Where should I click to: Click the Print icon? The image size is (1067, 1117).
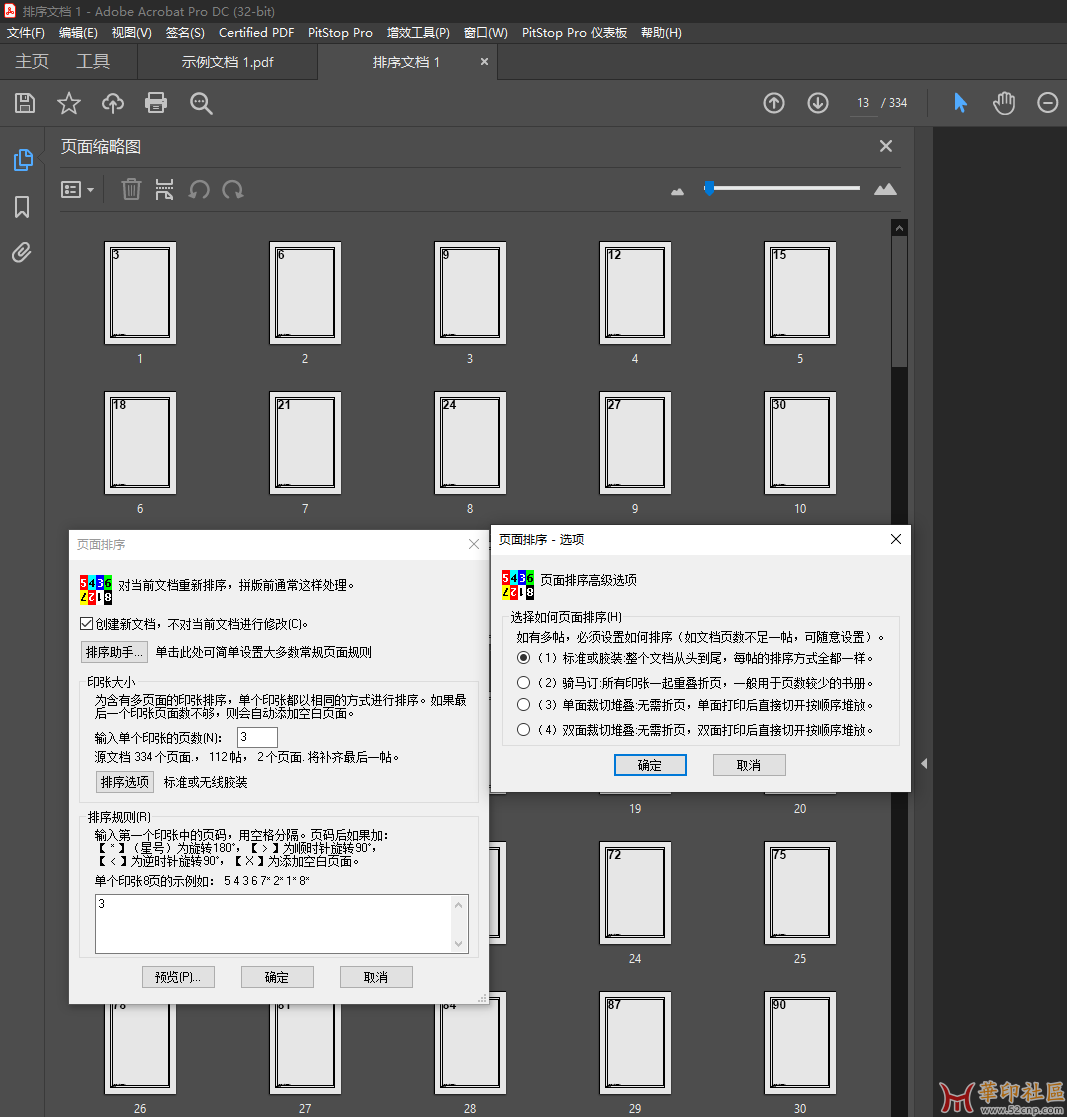156,103
